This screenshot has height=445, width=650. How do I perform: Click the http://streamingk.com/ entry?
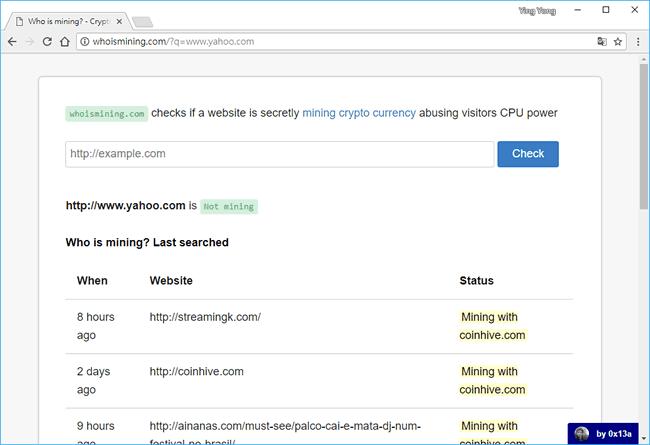[x=205, y=317]
